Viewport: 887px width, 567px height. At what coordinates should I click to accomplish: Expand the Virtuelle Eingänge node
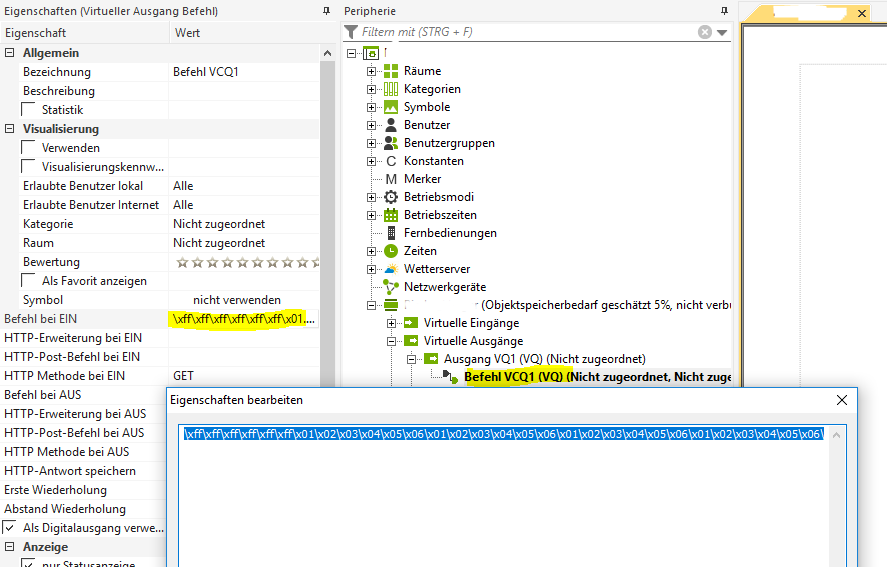[x=391, y=324]
